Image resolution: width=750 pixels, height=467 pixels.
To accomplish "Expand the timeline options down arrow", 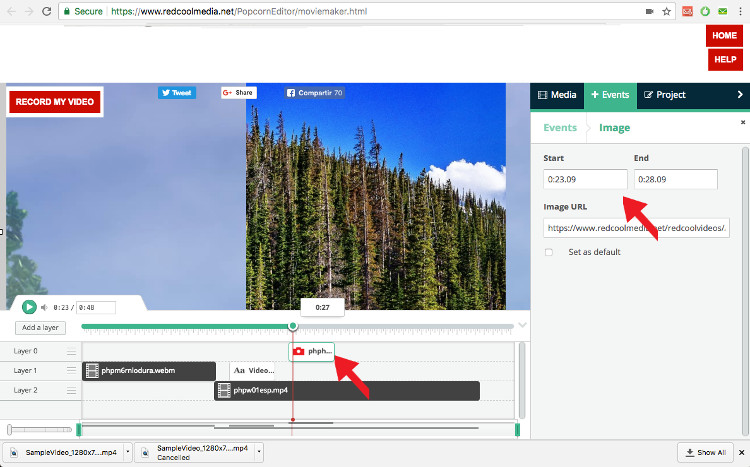I will point(522,325).
